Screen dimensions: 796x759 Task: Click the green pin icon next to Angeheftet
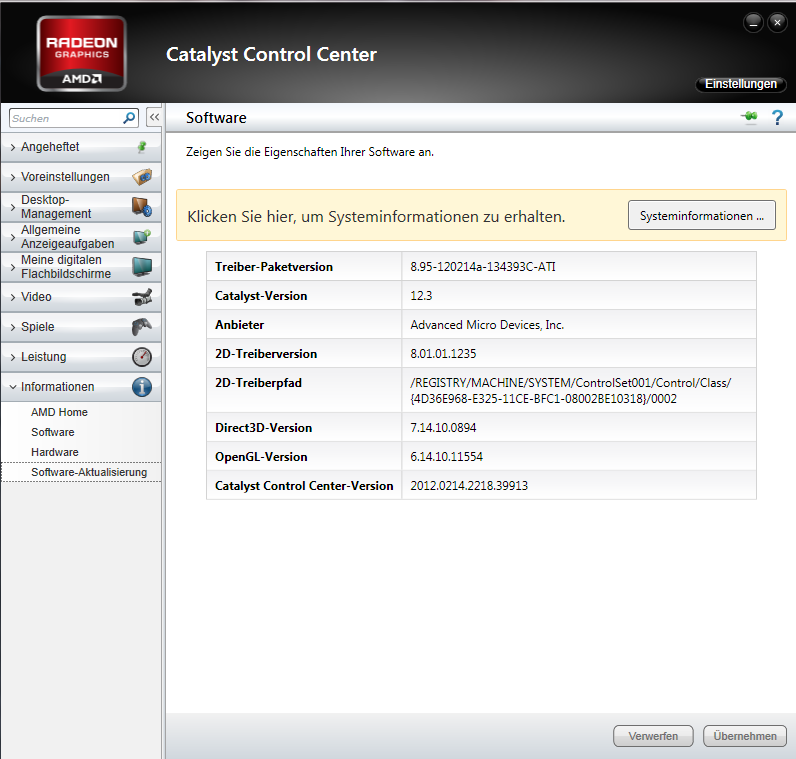[x=142, y=147]
